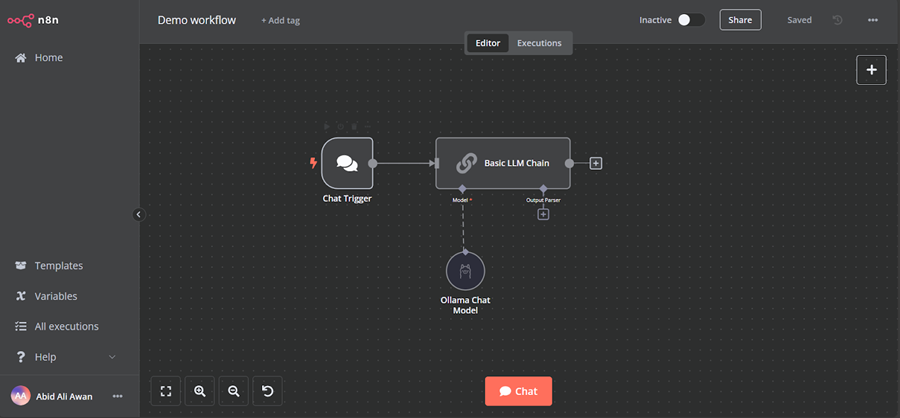Switch to Editor tab
This screenshot has width=900, height=418.
[x=488, y=43]
